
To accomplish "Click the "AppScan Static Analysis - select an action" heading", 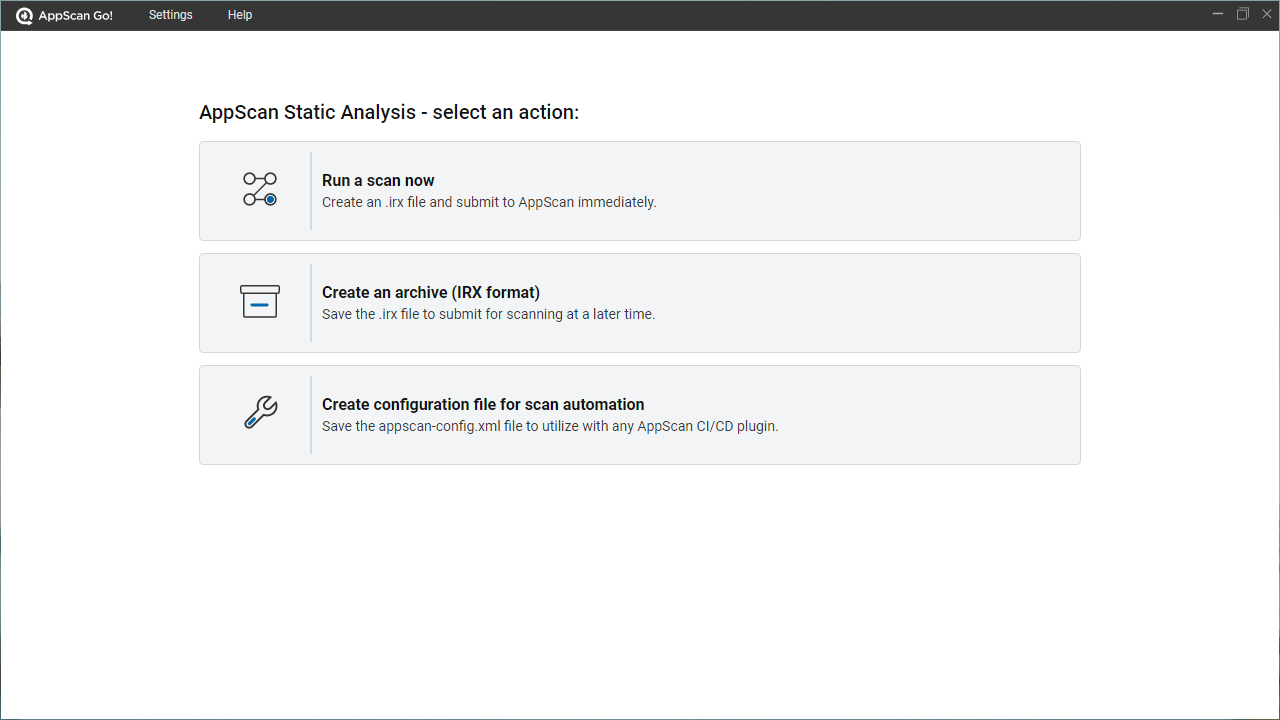I will 389,112.
